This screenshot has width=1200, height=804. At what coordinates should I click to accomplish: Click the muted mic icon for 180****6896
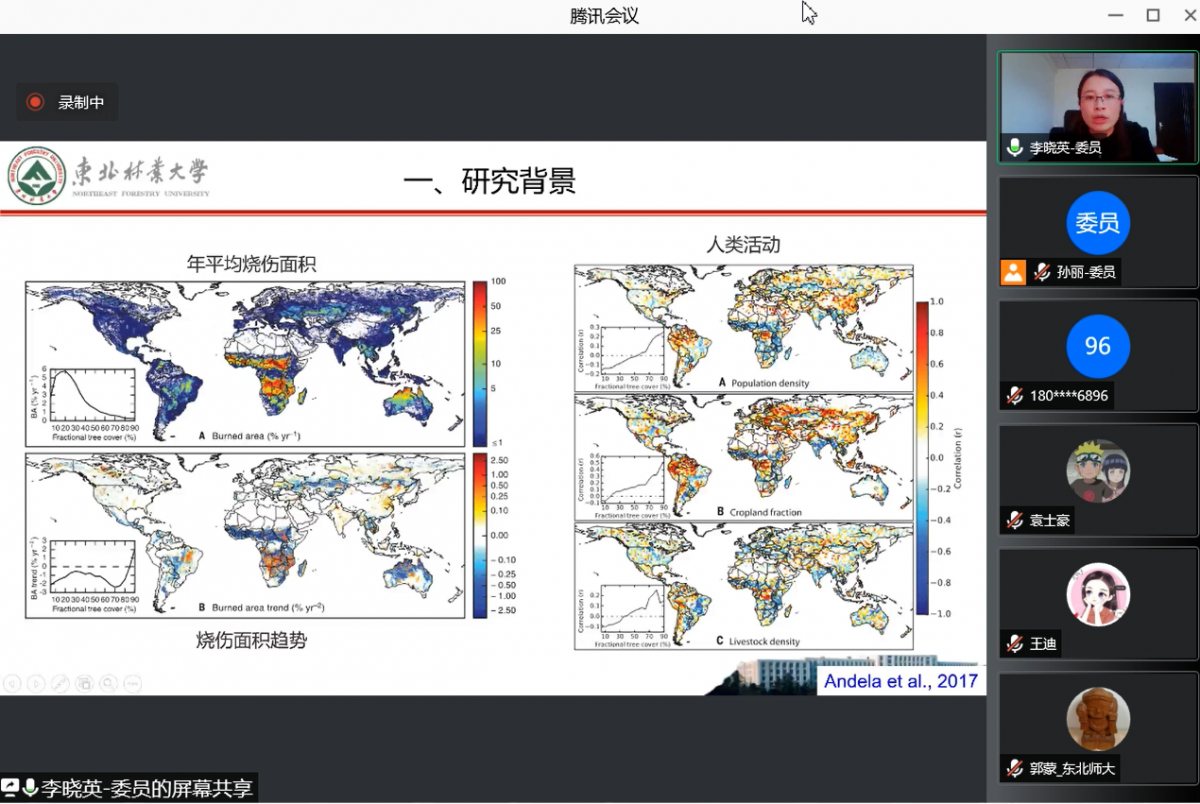pos(1014,396)
